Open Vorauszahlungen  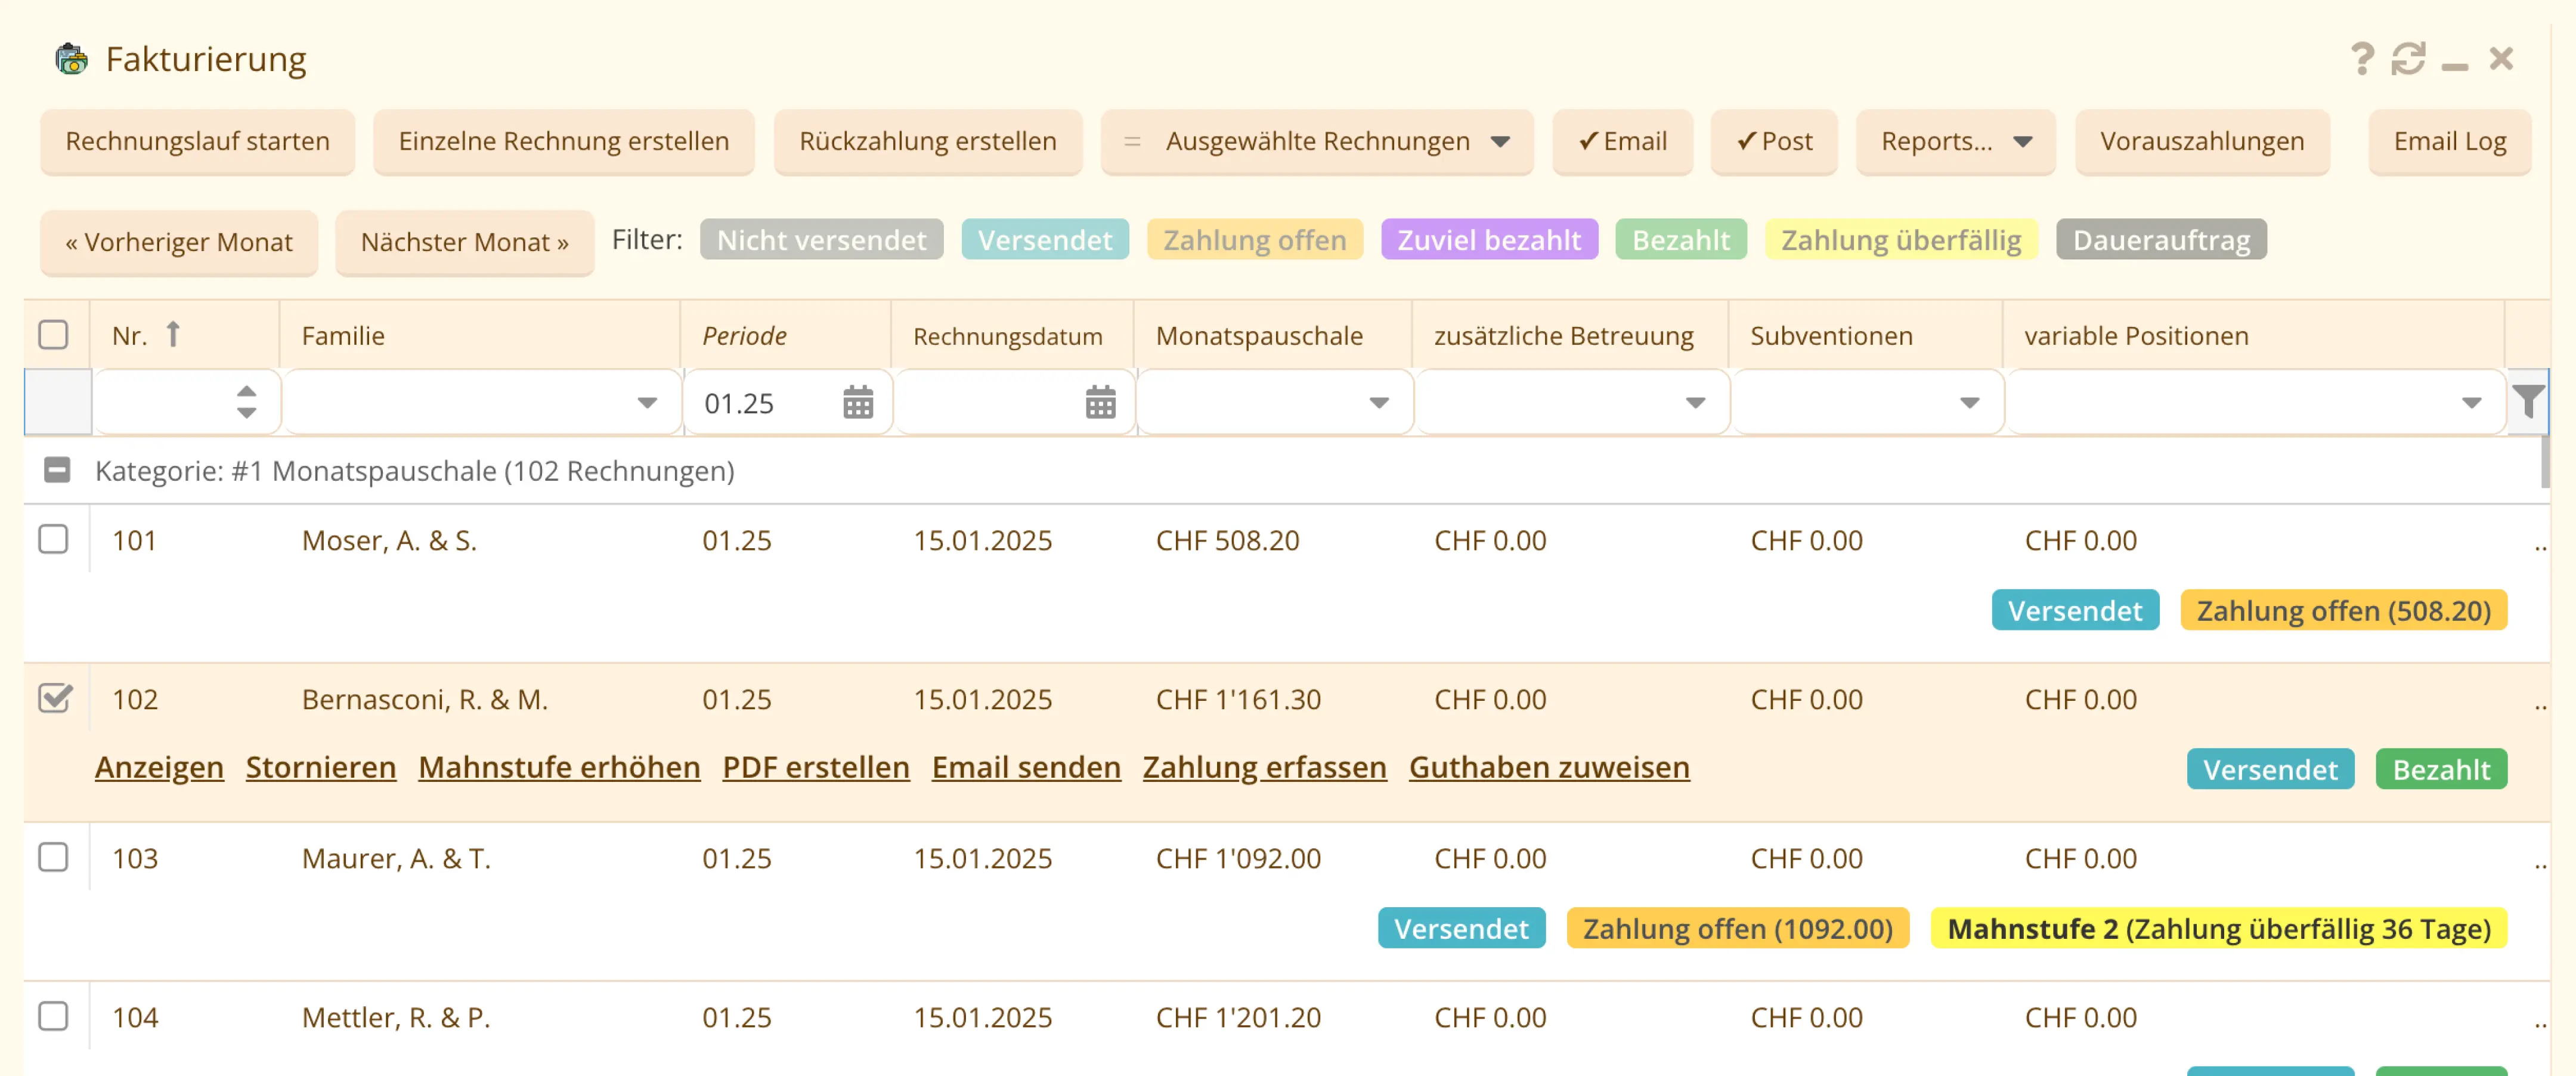click(x=2202, y=141)
